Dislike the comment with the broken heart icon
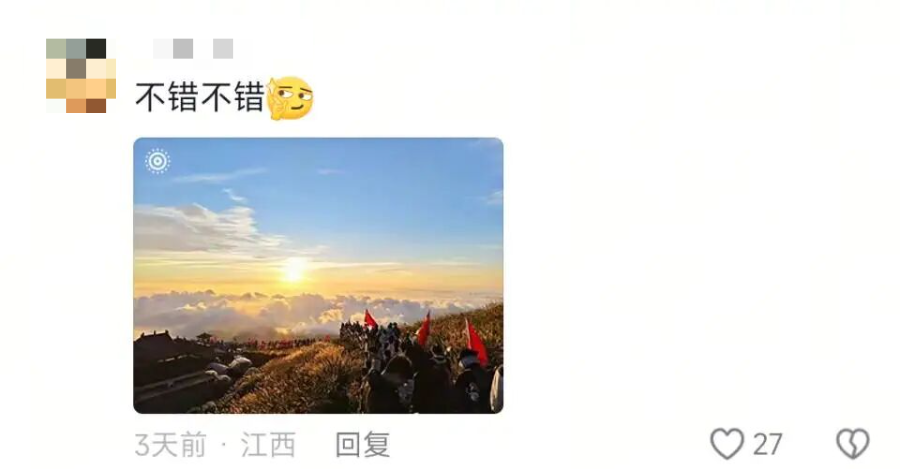Image resolution: width=900 pixels, height=469 pixels. (x=853, y=444)
